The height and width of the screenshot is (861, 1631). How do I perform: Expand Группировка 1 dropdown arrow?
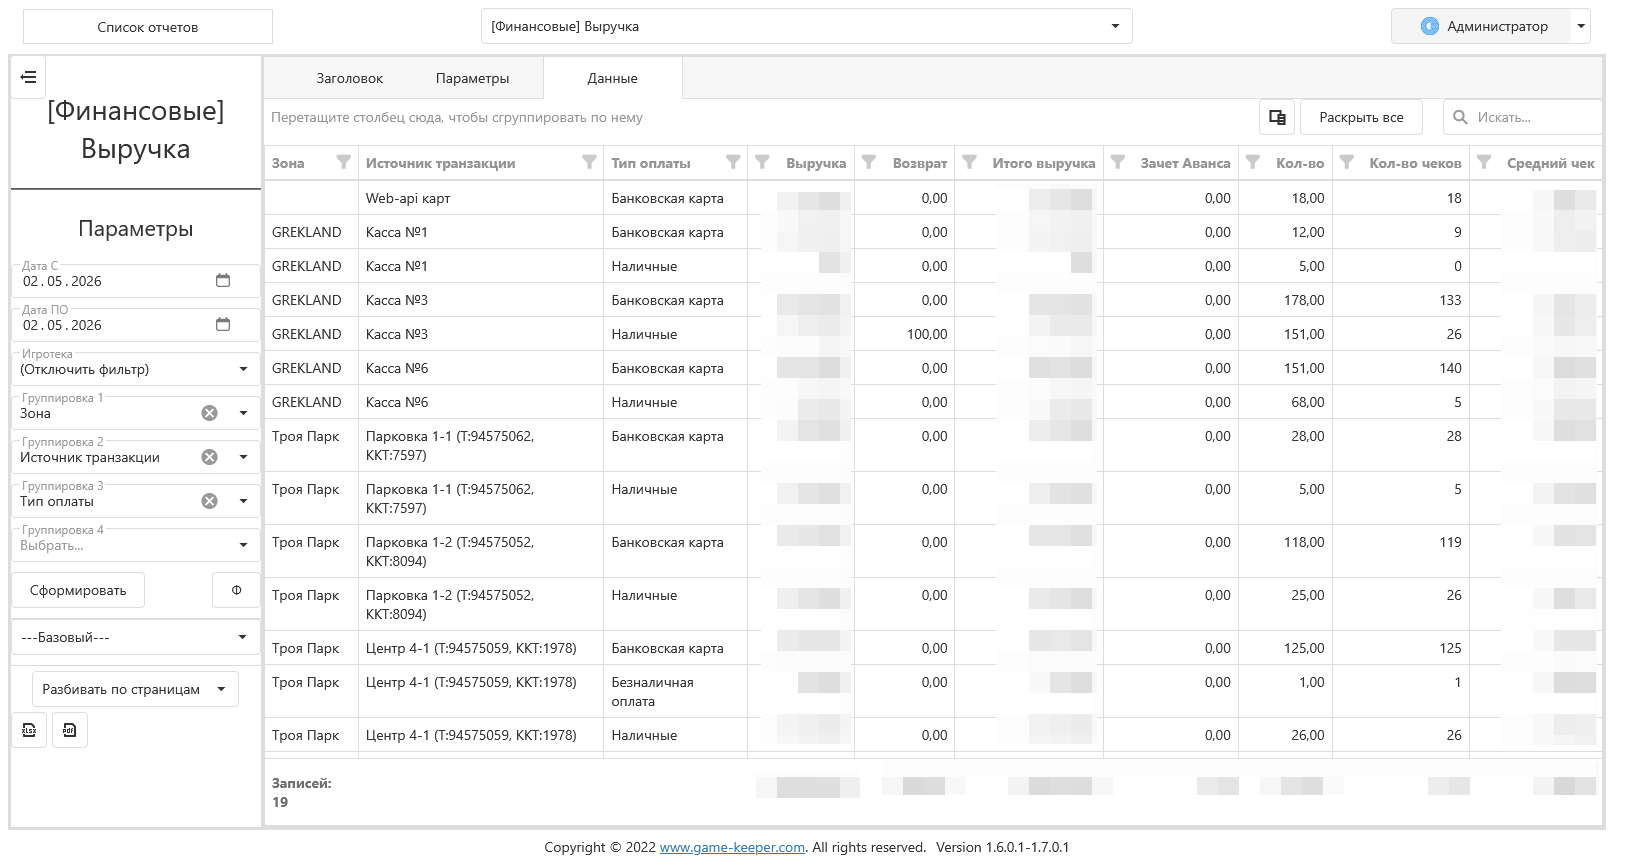click(x=243, y=413)
